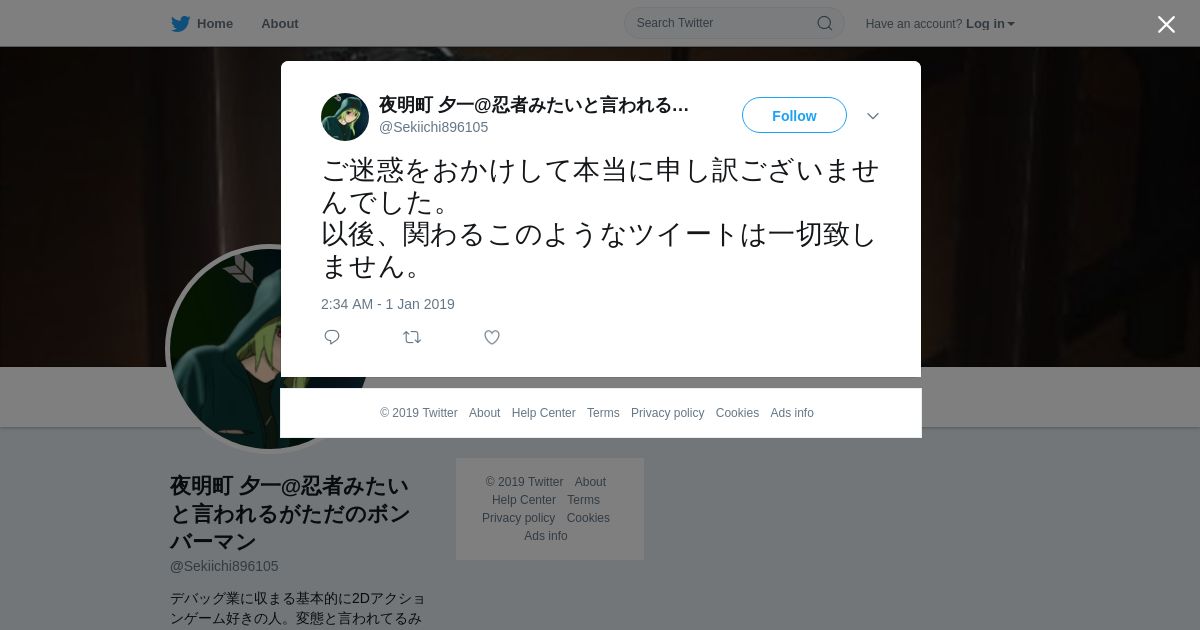1200x630 pixels.
Task: Open tweet author's small avatar picture
Action: (x=345, y=117)
